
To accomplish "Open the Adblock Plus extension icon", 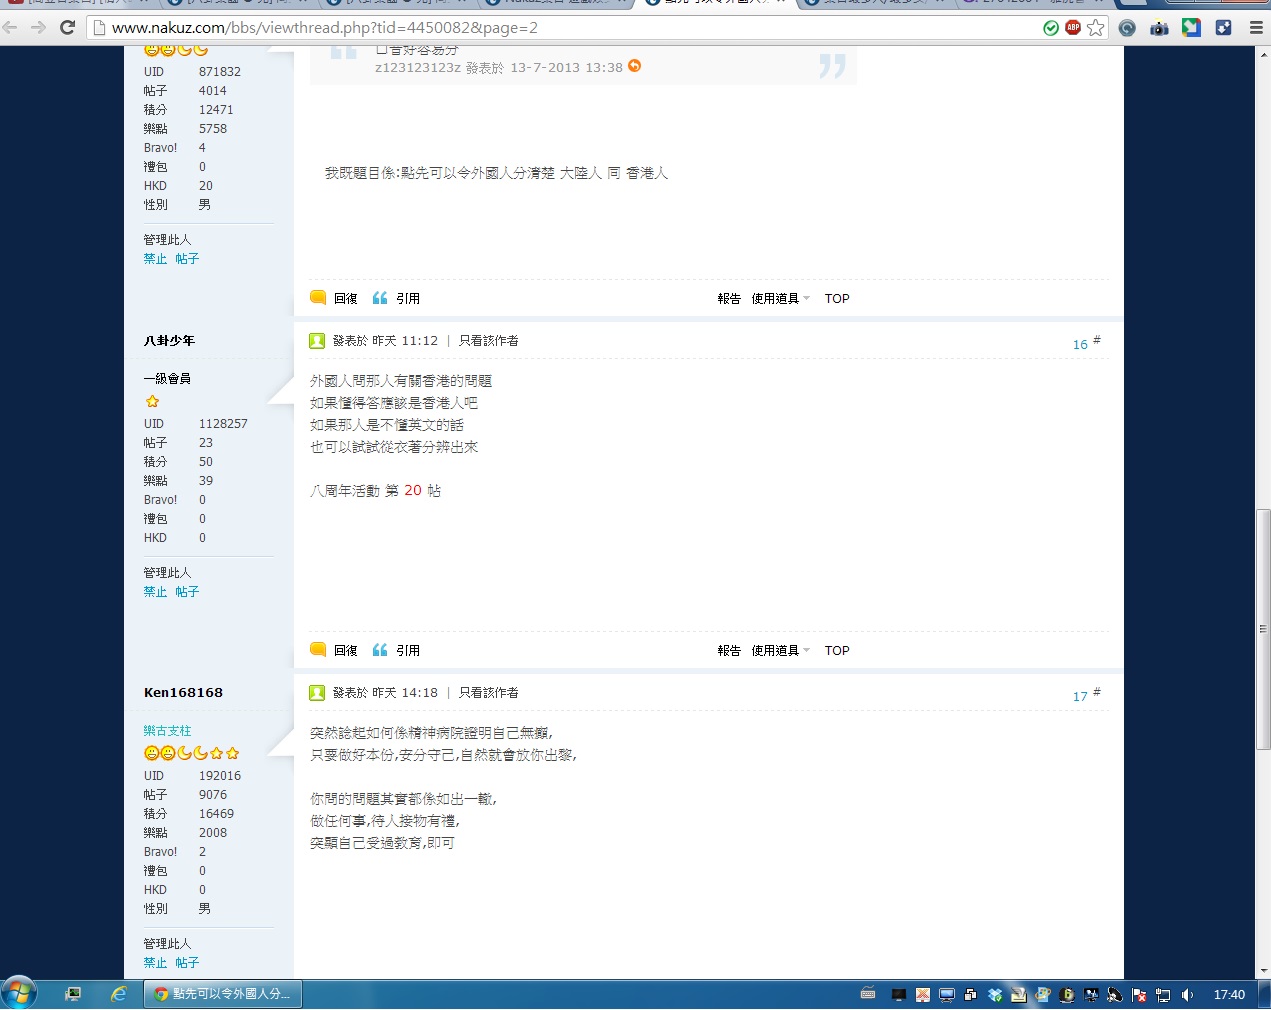I will 1073,28.
